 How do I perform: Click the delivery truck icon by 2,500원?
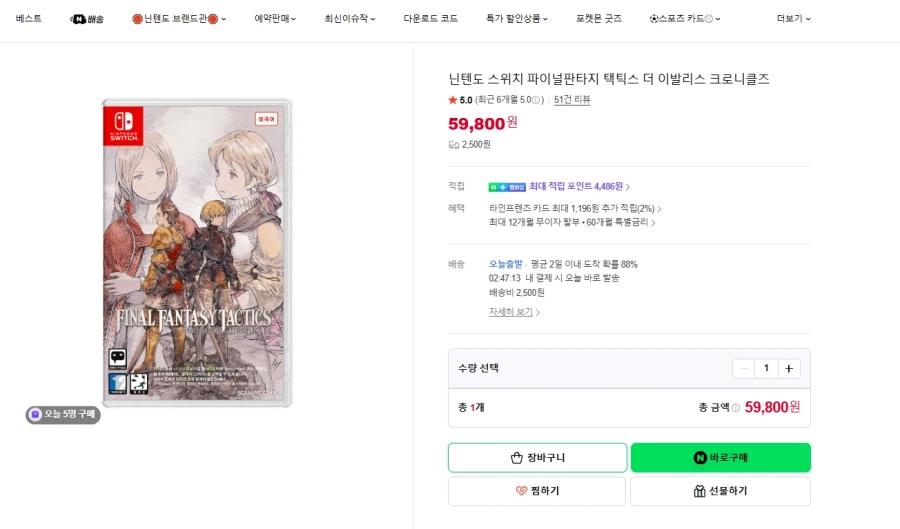coord(453,145)
